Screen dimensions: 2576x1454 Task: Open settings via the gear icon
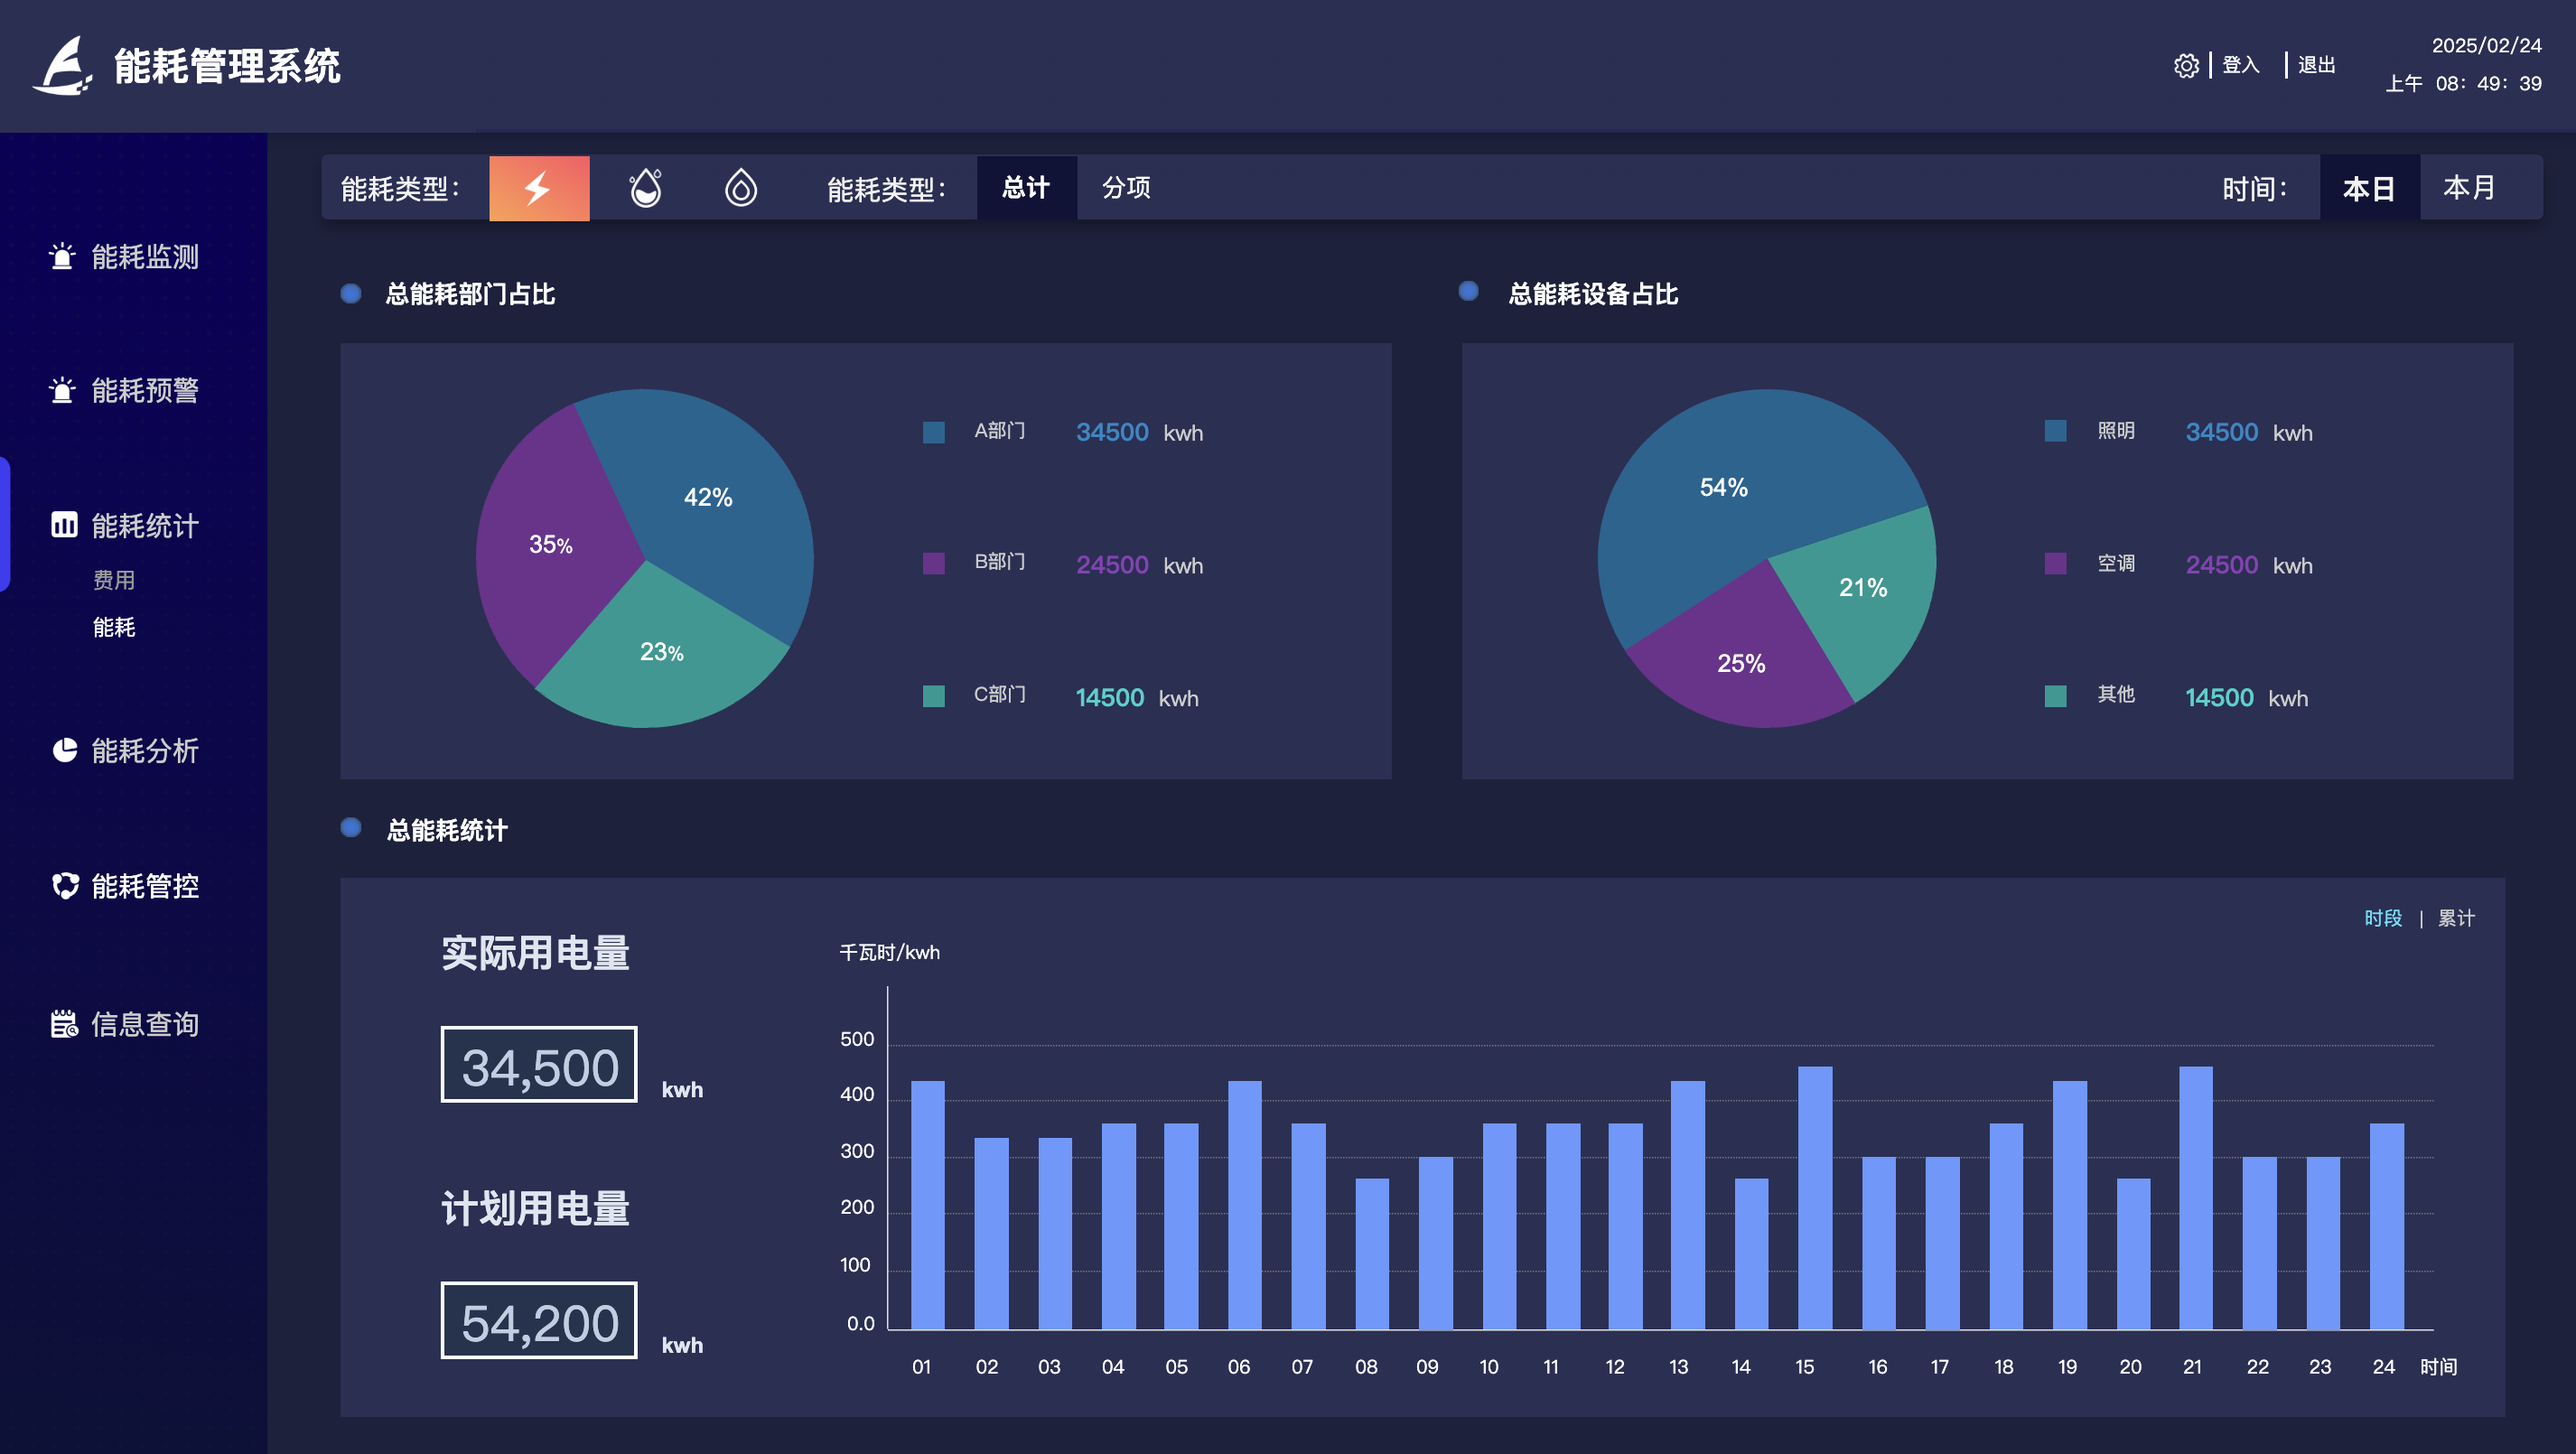[x=2186, y=66]
